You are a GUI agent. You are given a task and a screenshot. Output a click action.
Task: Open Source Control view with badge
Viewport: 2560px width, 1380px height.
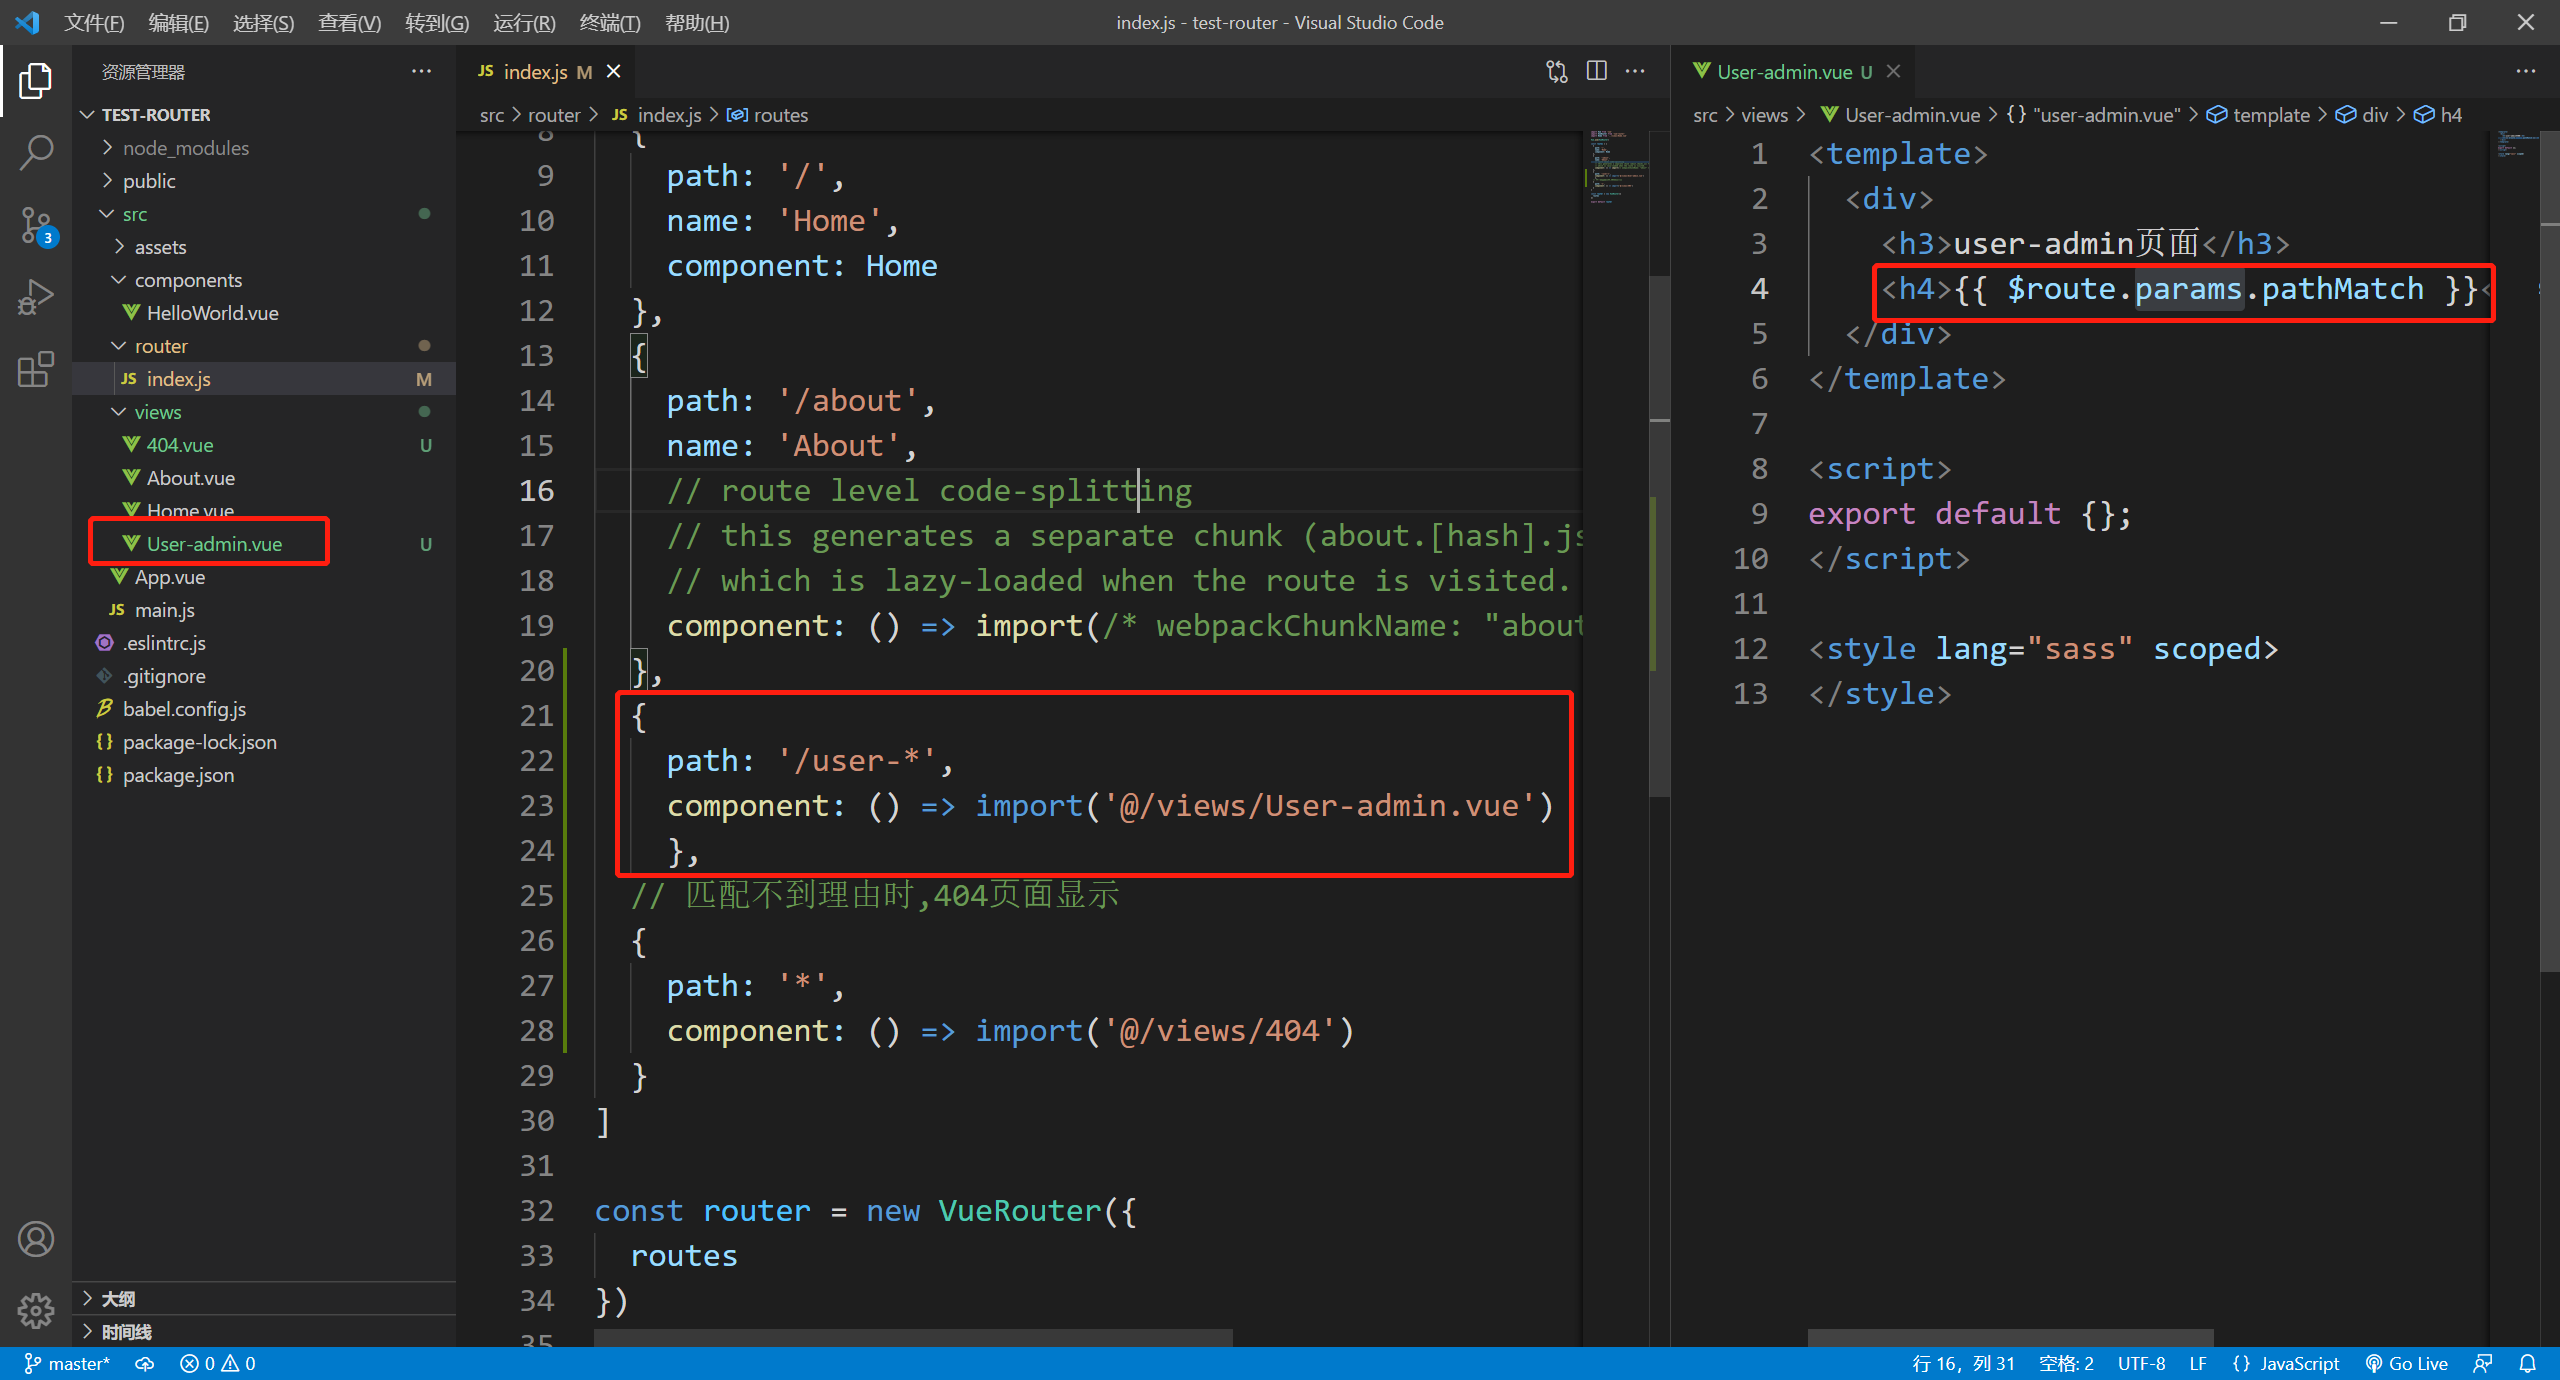pos(36,225)
